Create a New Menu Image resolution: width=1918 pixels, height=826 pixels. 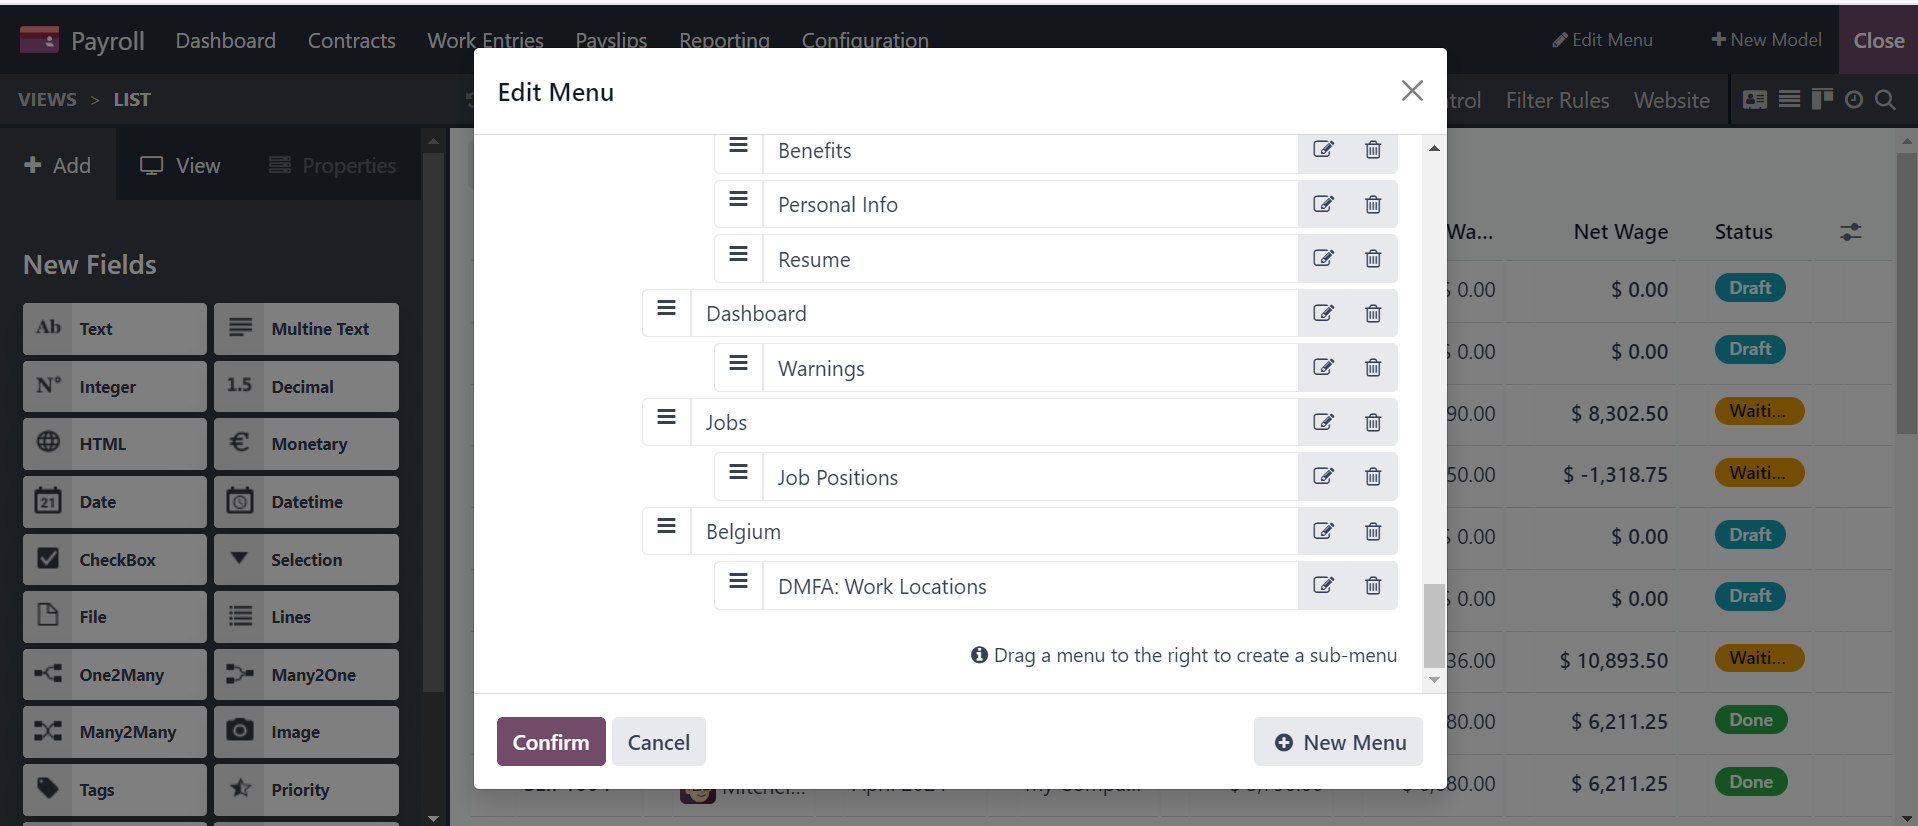tap(1338, 742)
